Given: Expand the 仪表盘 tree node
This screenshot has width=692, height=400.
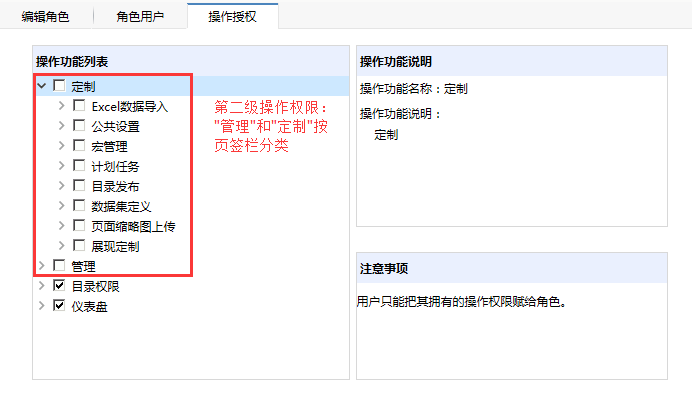Looking at the screenshot, I should [x=42, y=306].
